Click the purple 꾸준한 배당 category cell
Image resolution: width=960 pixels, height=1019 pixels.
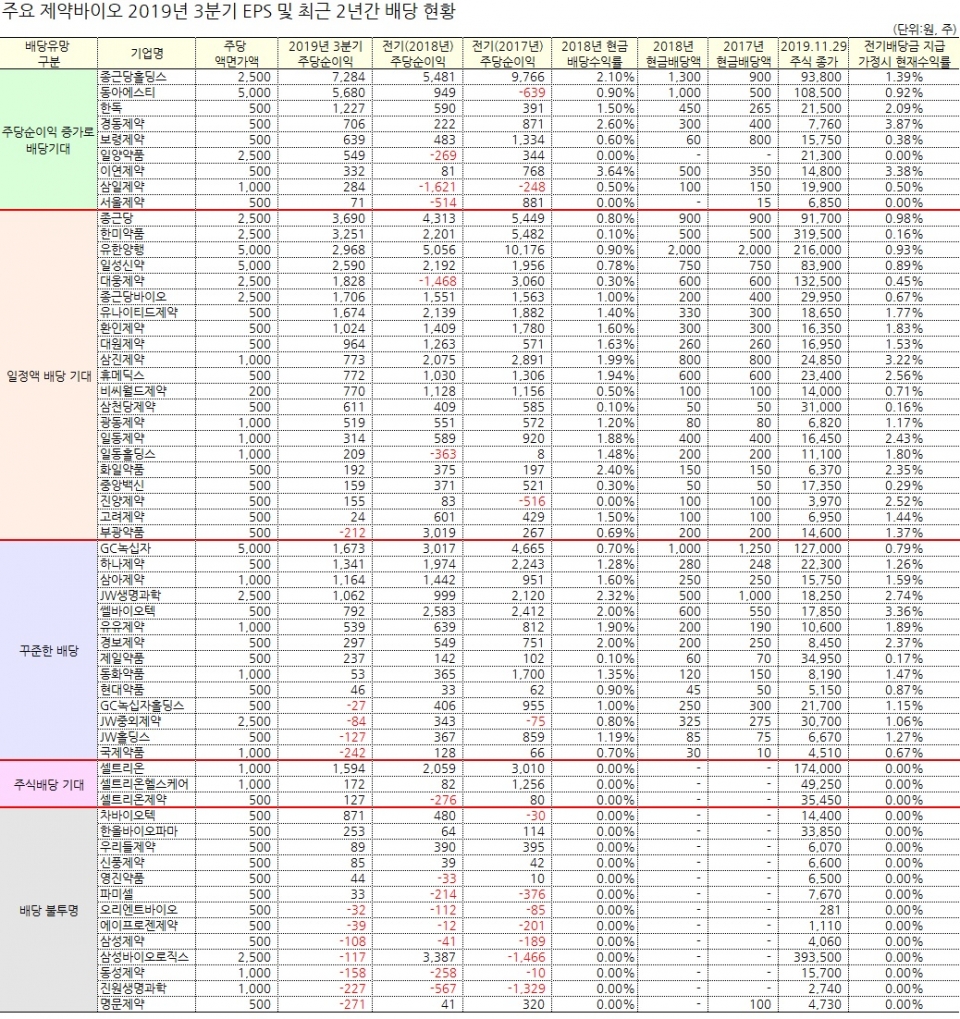(x=49, y=650)
